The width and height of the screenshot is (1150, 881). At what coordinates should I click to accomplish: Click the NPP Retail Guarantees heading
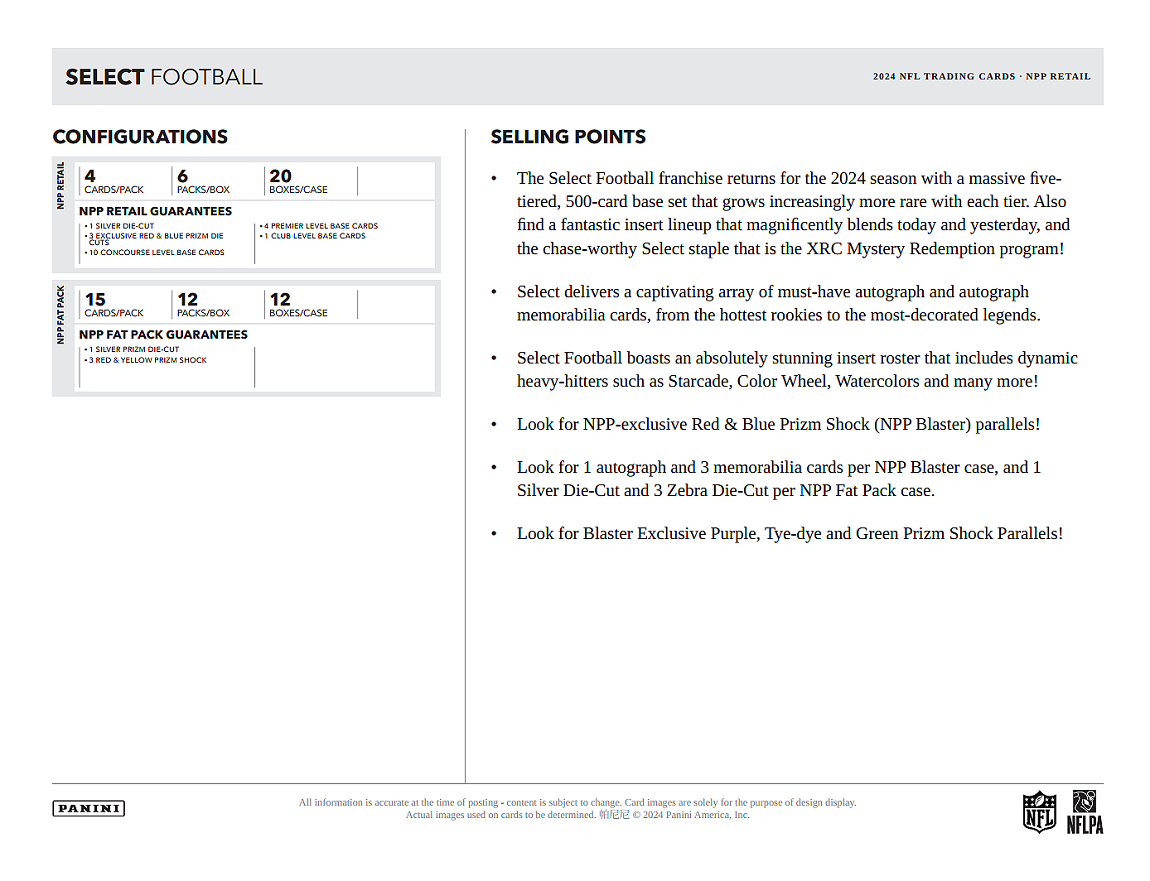click(155, 211)
